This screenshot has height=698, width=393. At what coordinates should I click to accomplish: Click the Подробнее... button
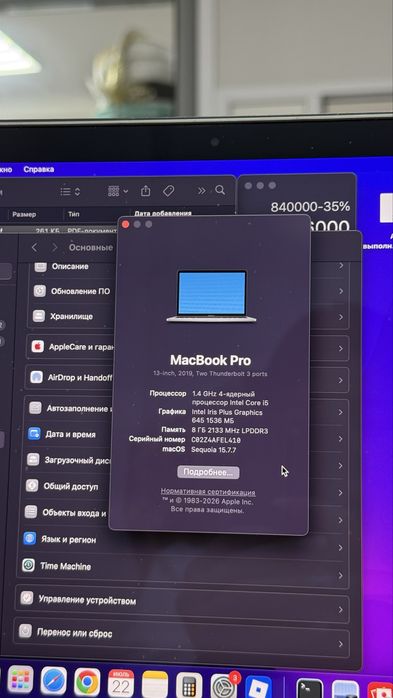(x=208, y=472)
